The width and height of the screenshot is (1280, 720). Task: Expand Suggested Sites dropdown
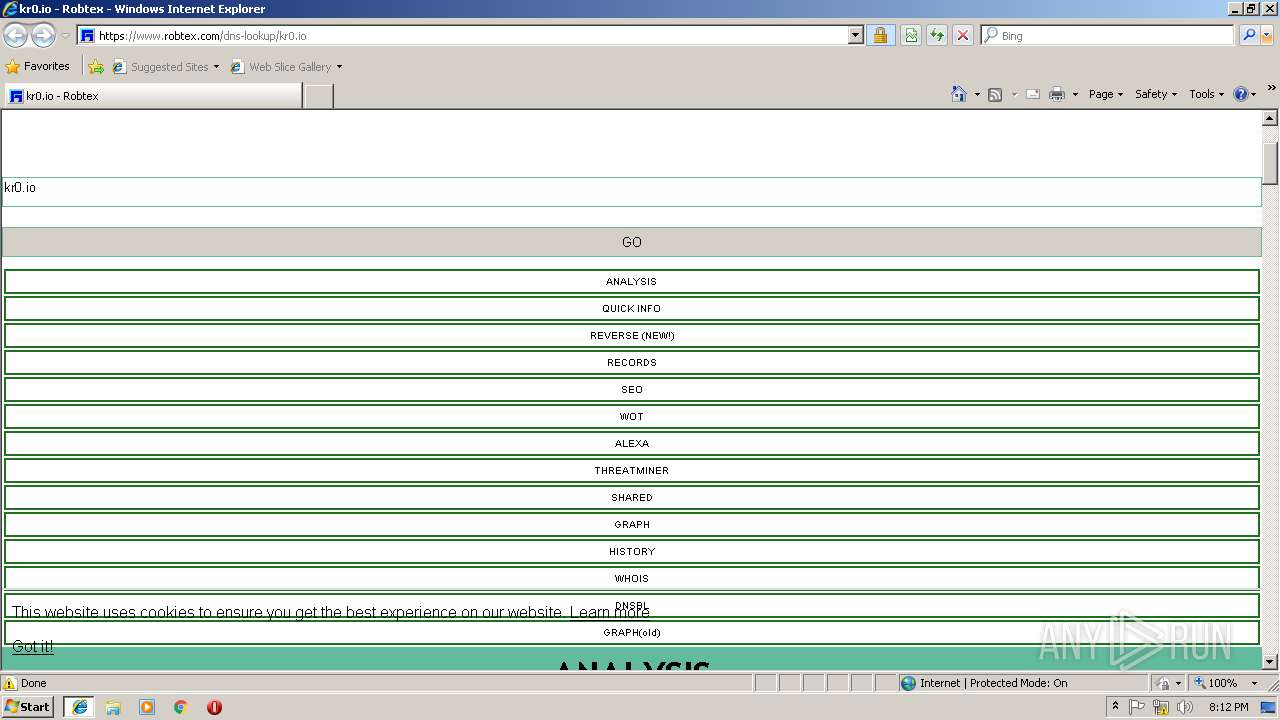pyautogui.click(x=216, y=67)
